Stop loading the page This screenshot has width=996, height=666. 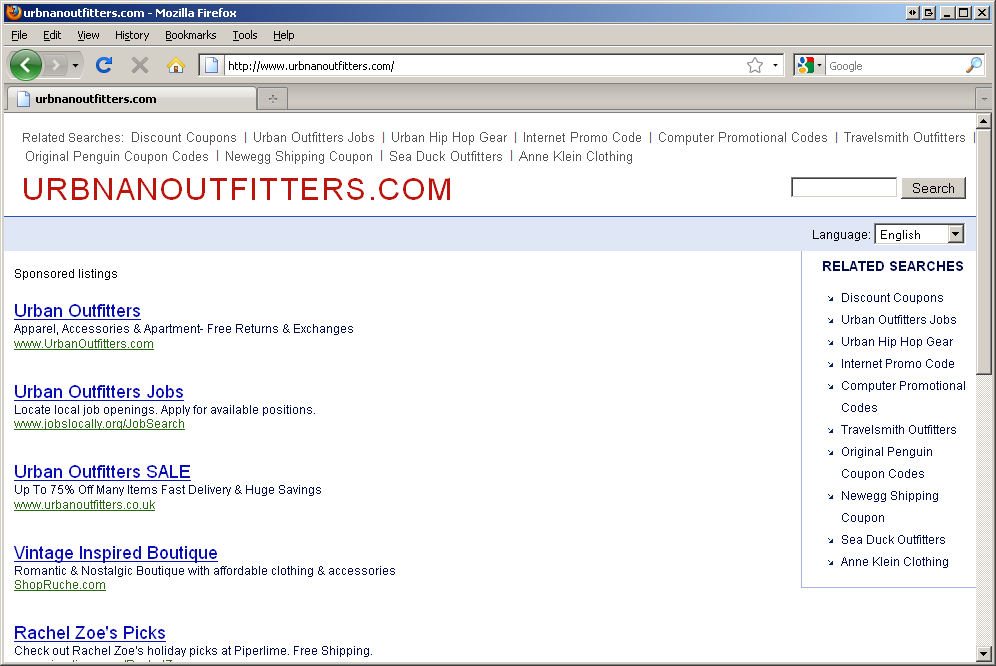pyautogui.click(x=140, y=65)
